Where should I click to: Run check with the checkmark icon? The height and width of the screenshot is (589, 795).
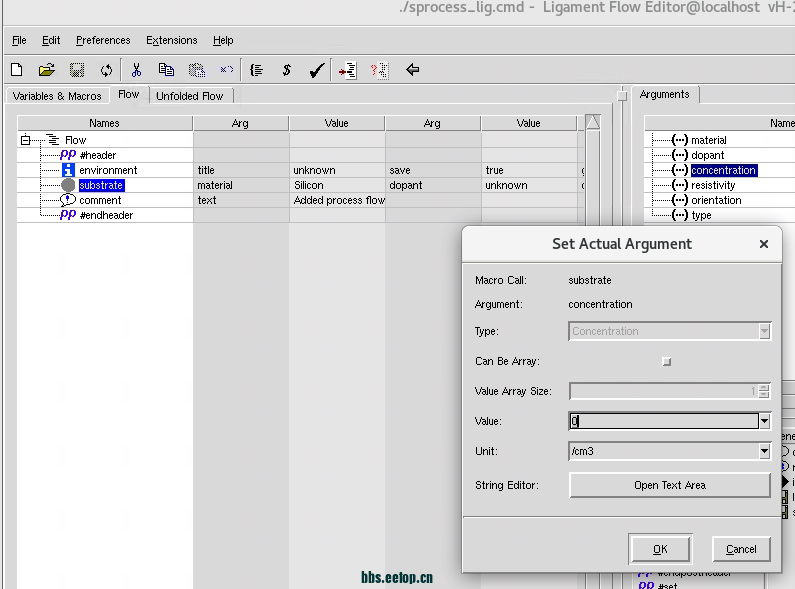point(317,69)
